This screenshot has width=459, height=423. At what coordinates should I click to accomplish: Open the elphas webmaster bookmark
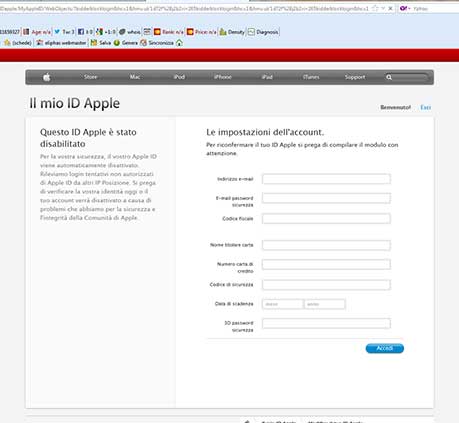(61, 43)
